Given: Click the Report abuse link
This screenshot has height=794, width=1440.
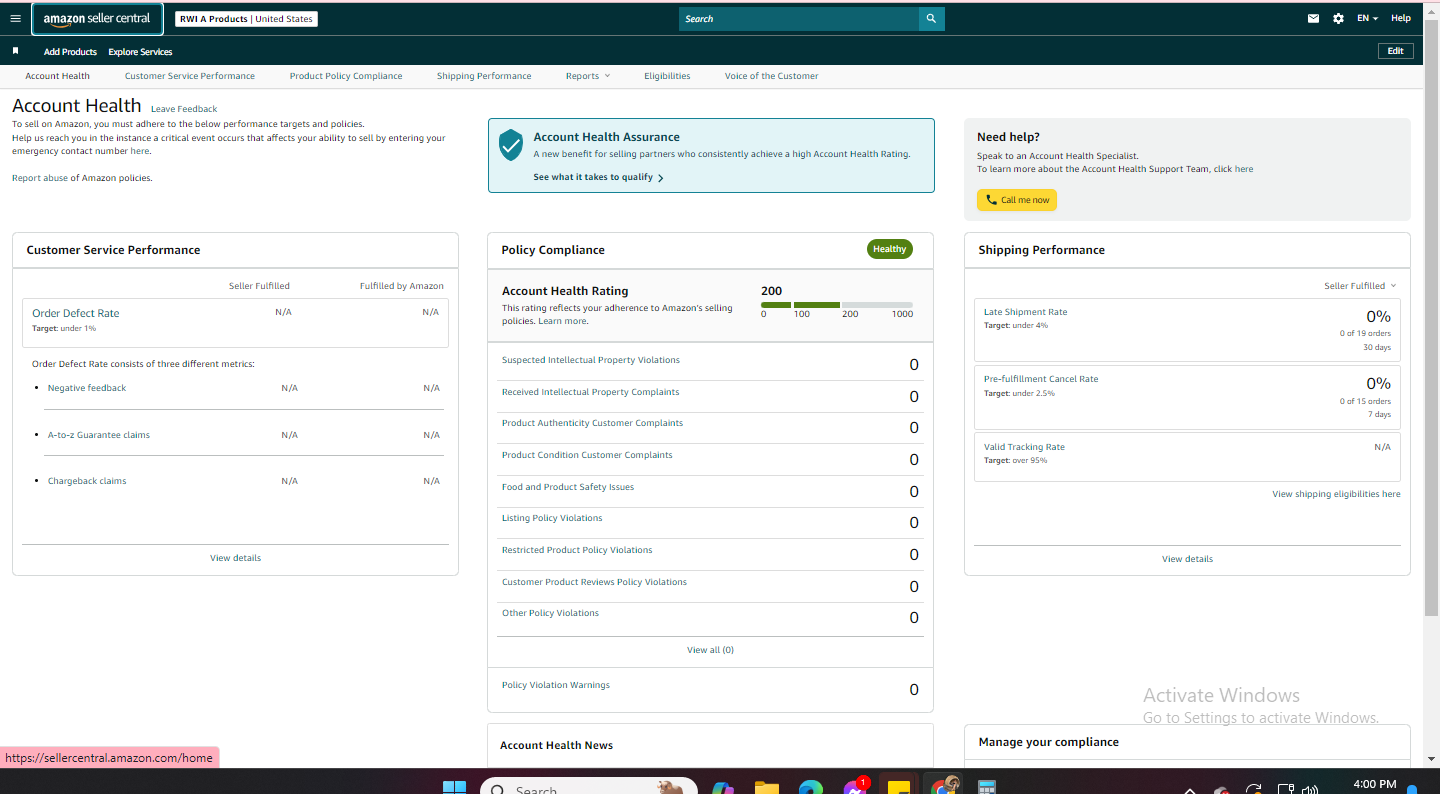Looking at the screenshot, I should coord(40,178).
